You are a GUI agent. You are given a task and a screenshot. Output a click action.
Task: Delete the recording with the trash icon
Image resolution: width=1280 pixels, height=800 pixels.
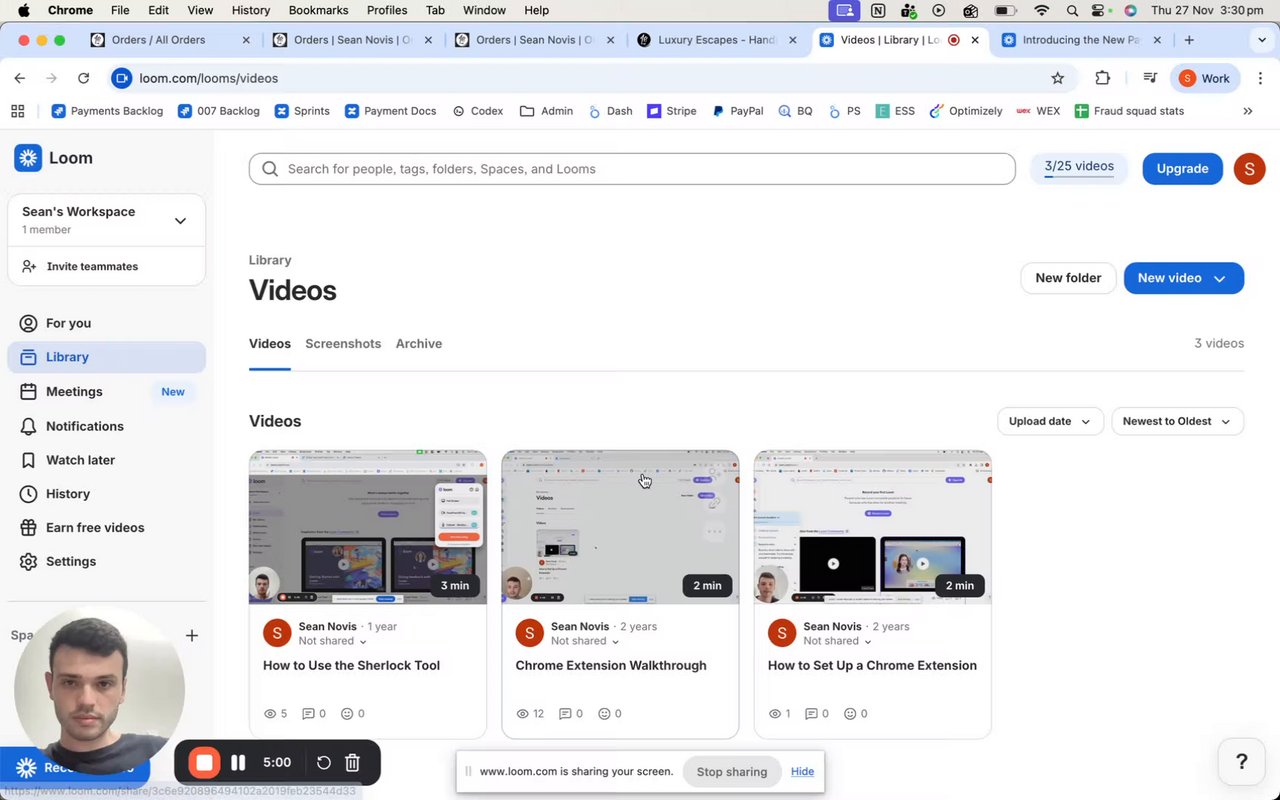(x=352, y=763)
